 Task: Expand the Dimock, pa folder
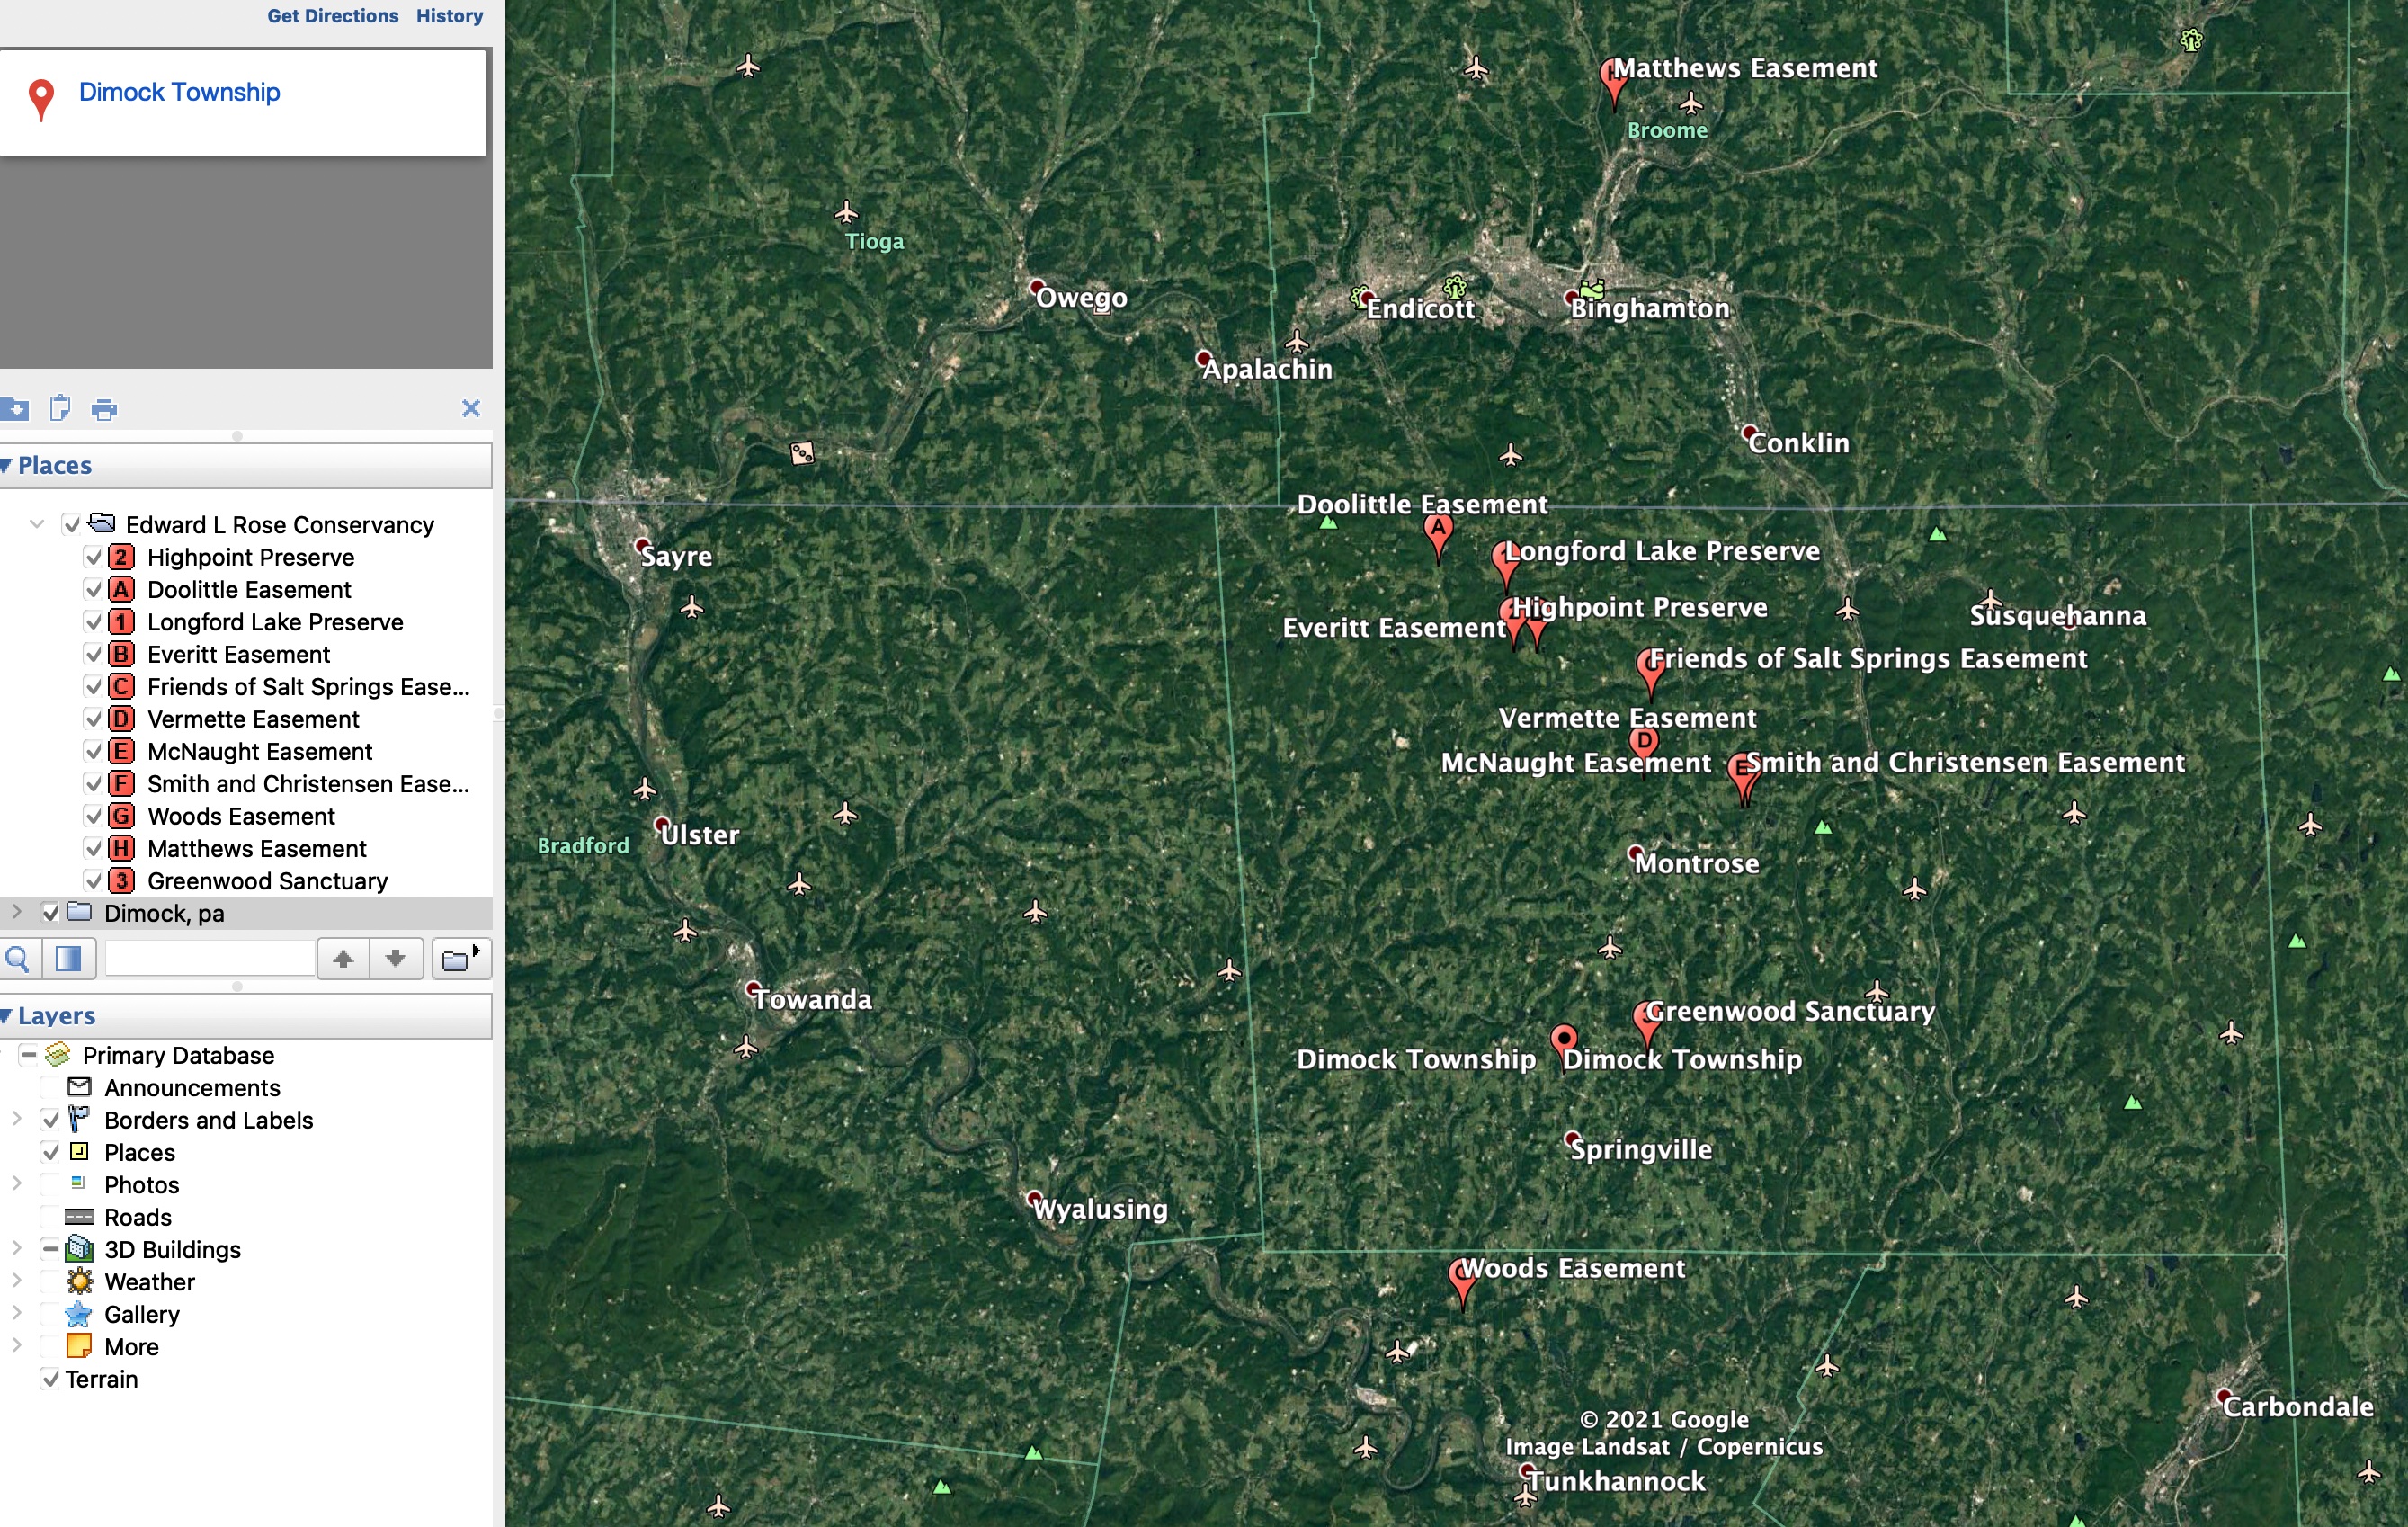tap(17, 912)
